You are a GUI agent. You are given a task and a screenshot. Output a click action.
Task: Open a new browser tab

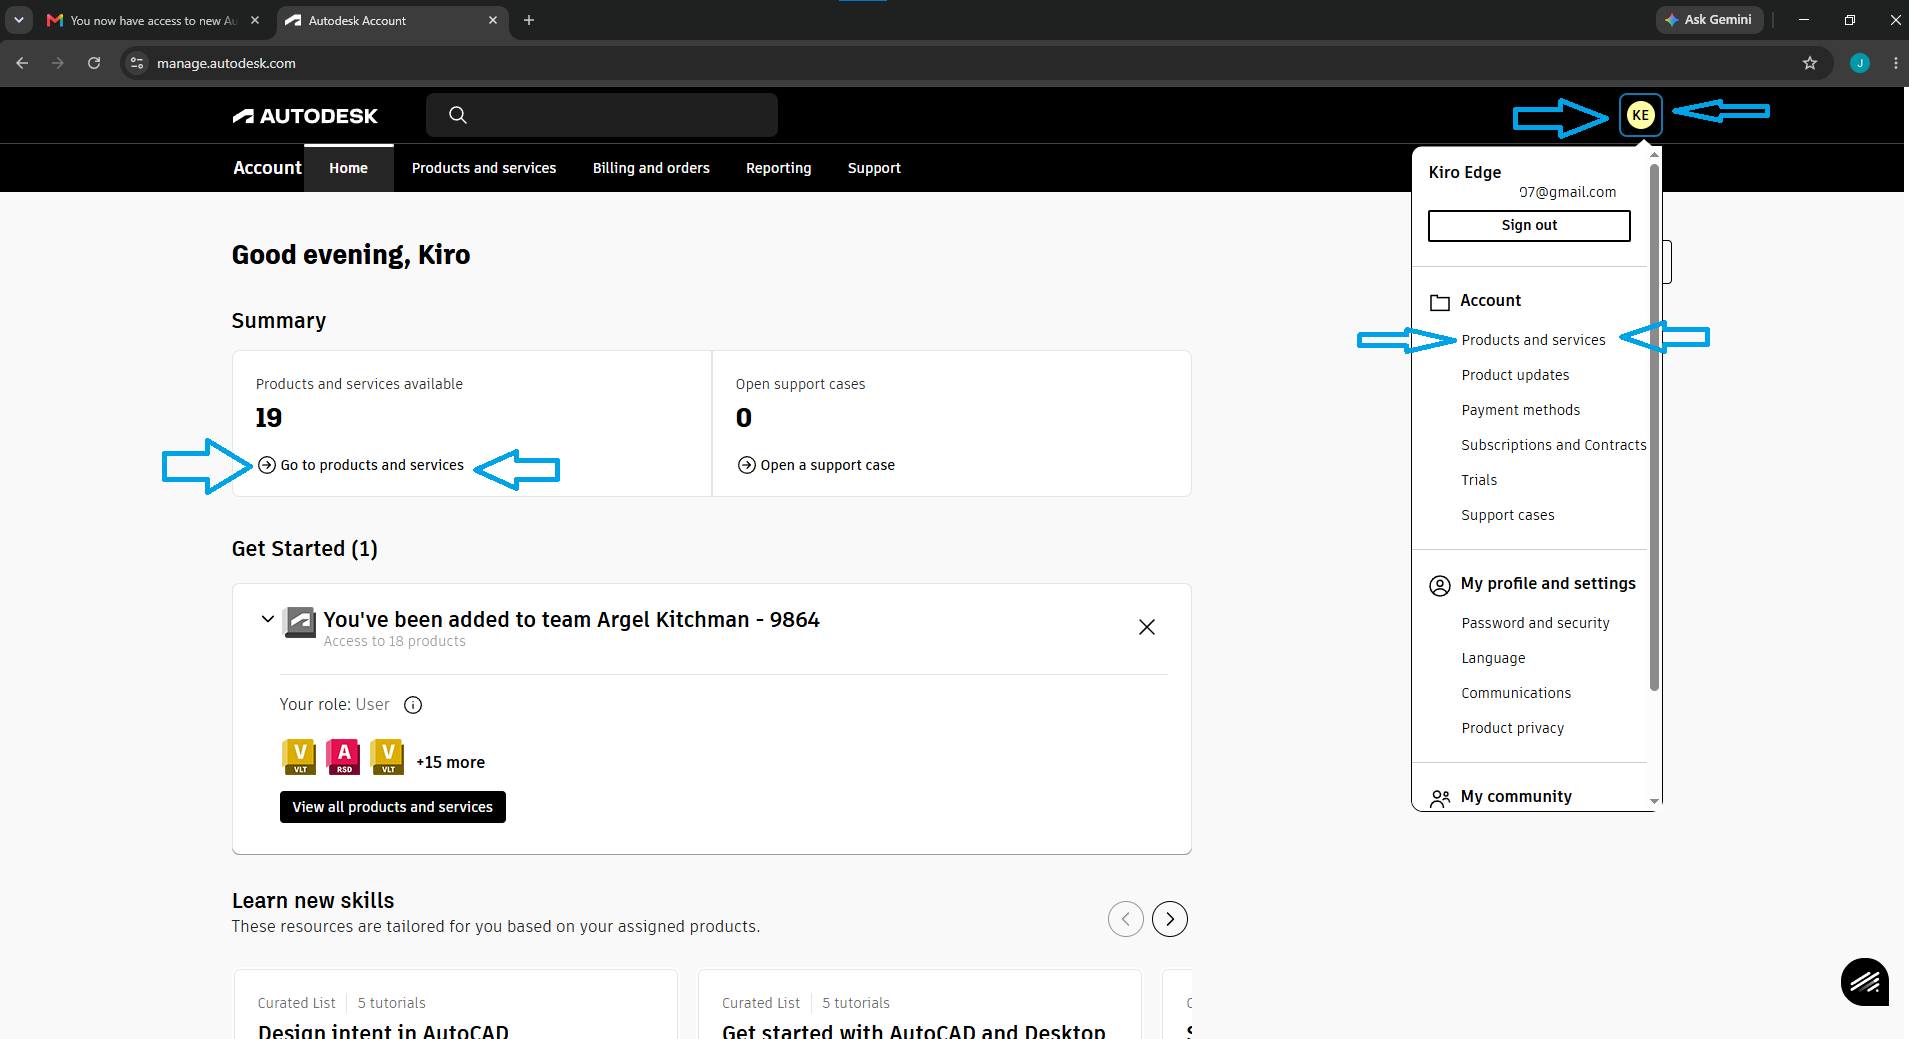point(529,20)
